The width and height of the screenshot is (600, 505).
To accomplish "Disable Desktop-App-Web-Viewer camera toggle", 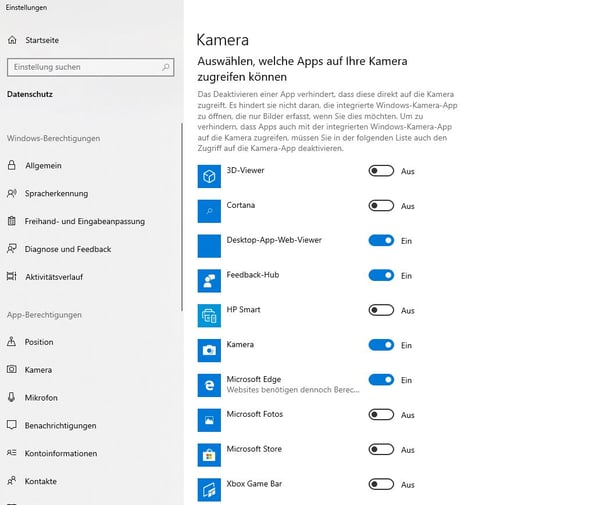I will click(x=381, y=240).
